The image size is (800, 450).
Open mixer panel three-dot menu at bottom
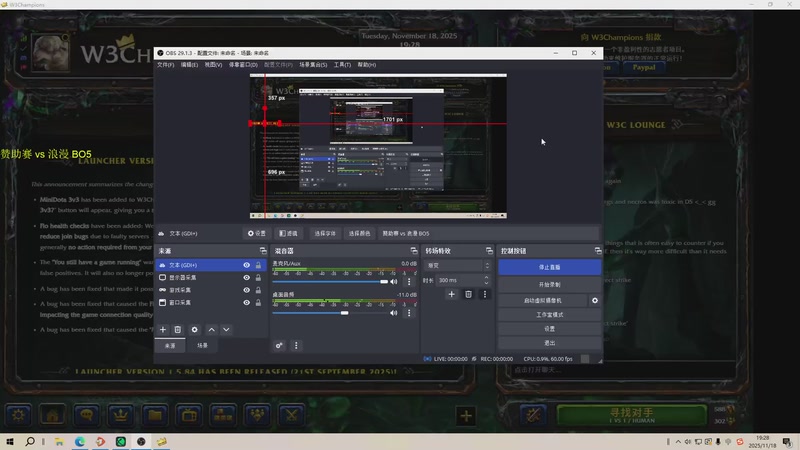[x=296, y=345]
